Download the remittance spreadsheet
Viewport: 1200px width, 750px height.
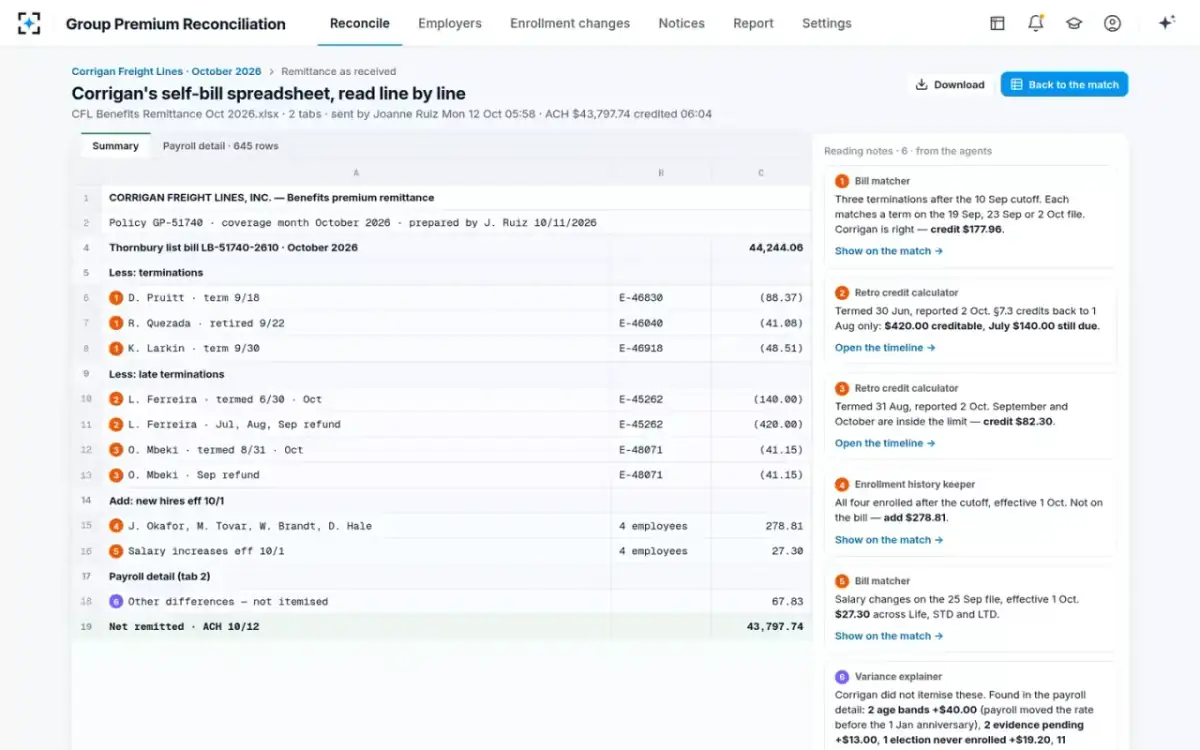pyautogui.click(x=950, y=85)
